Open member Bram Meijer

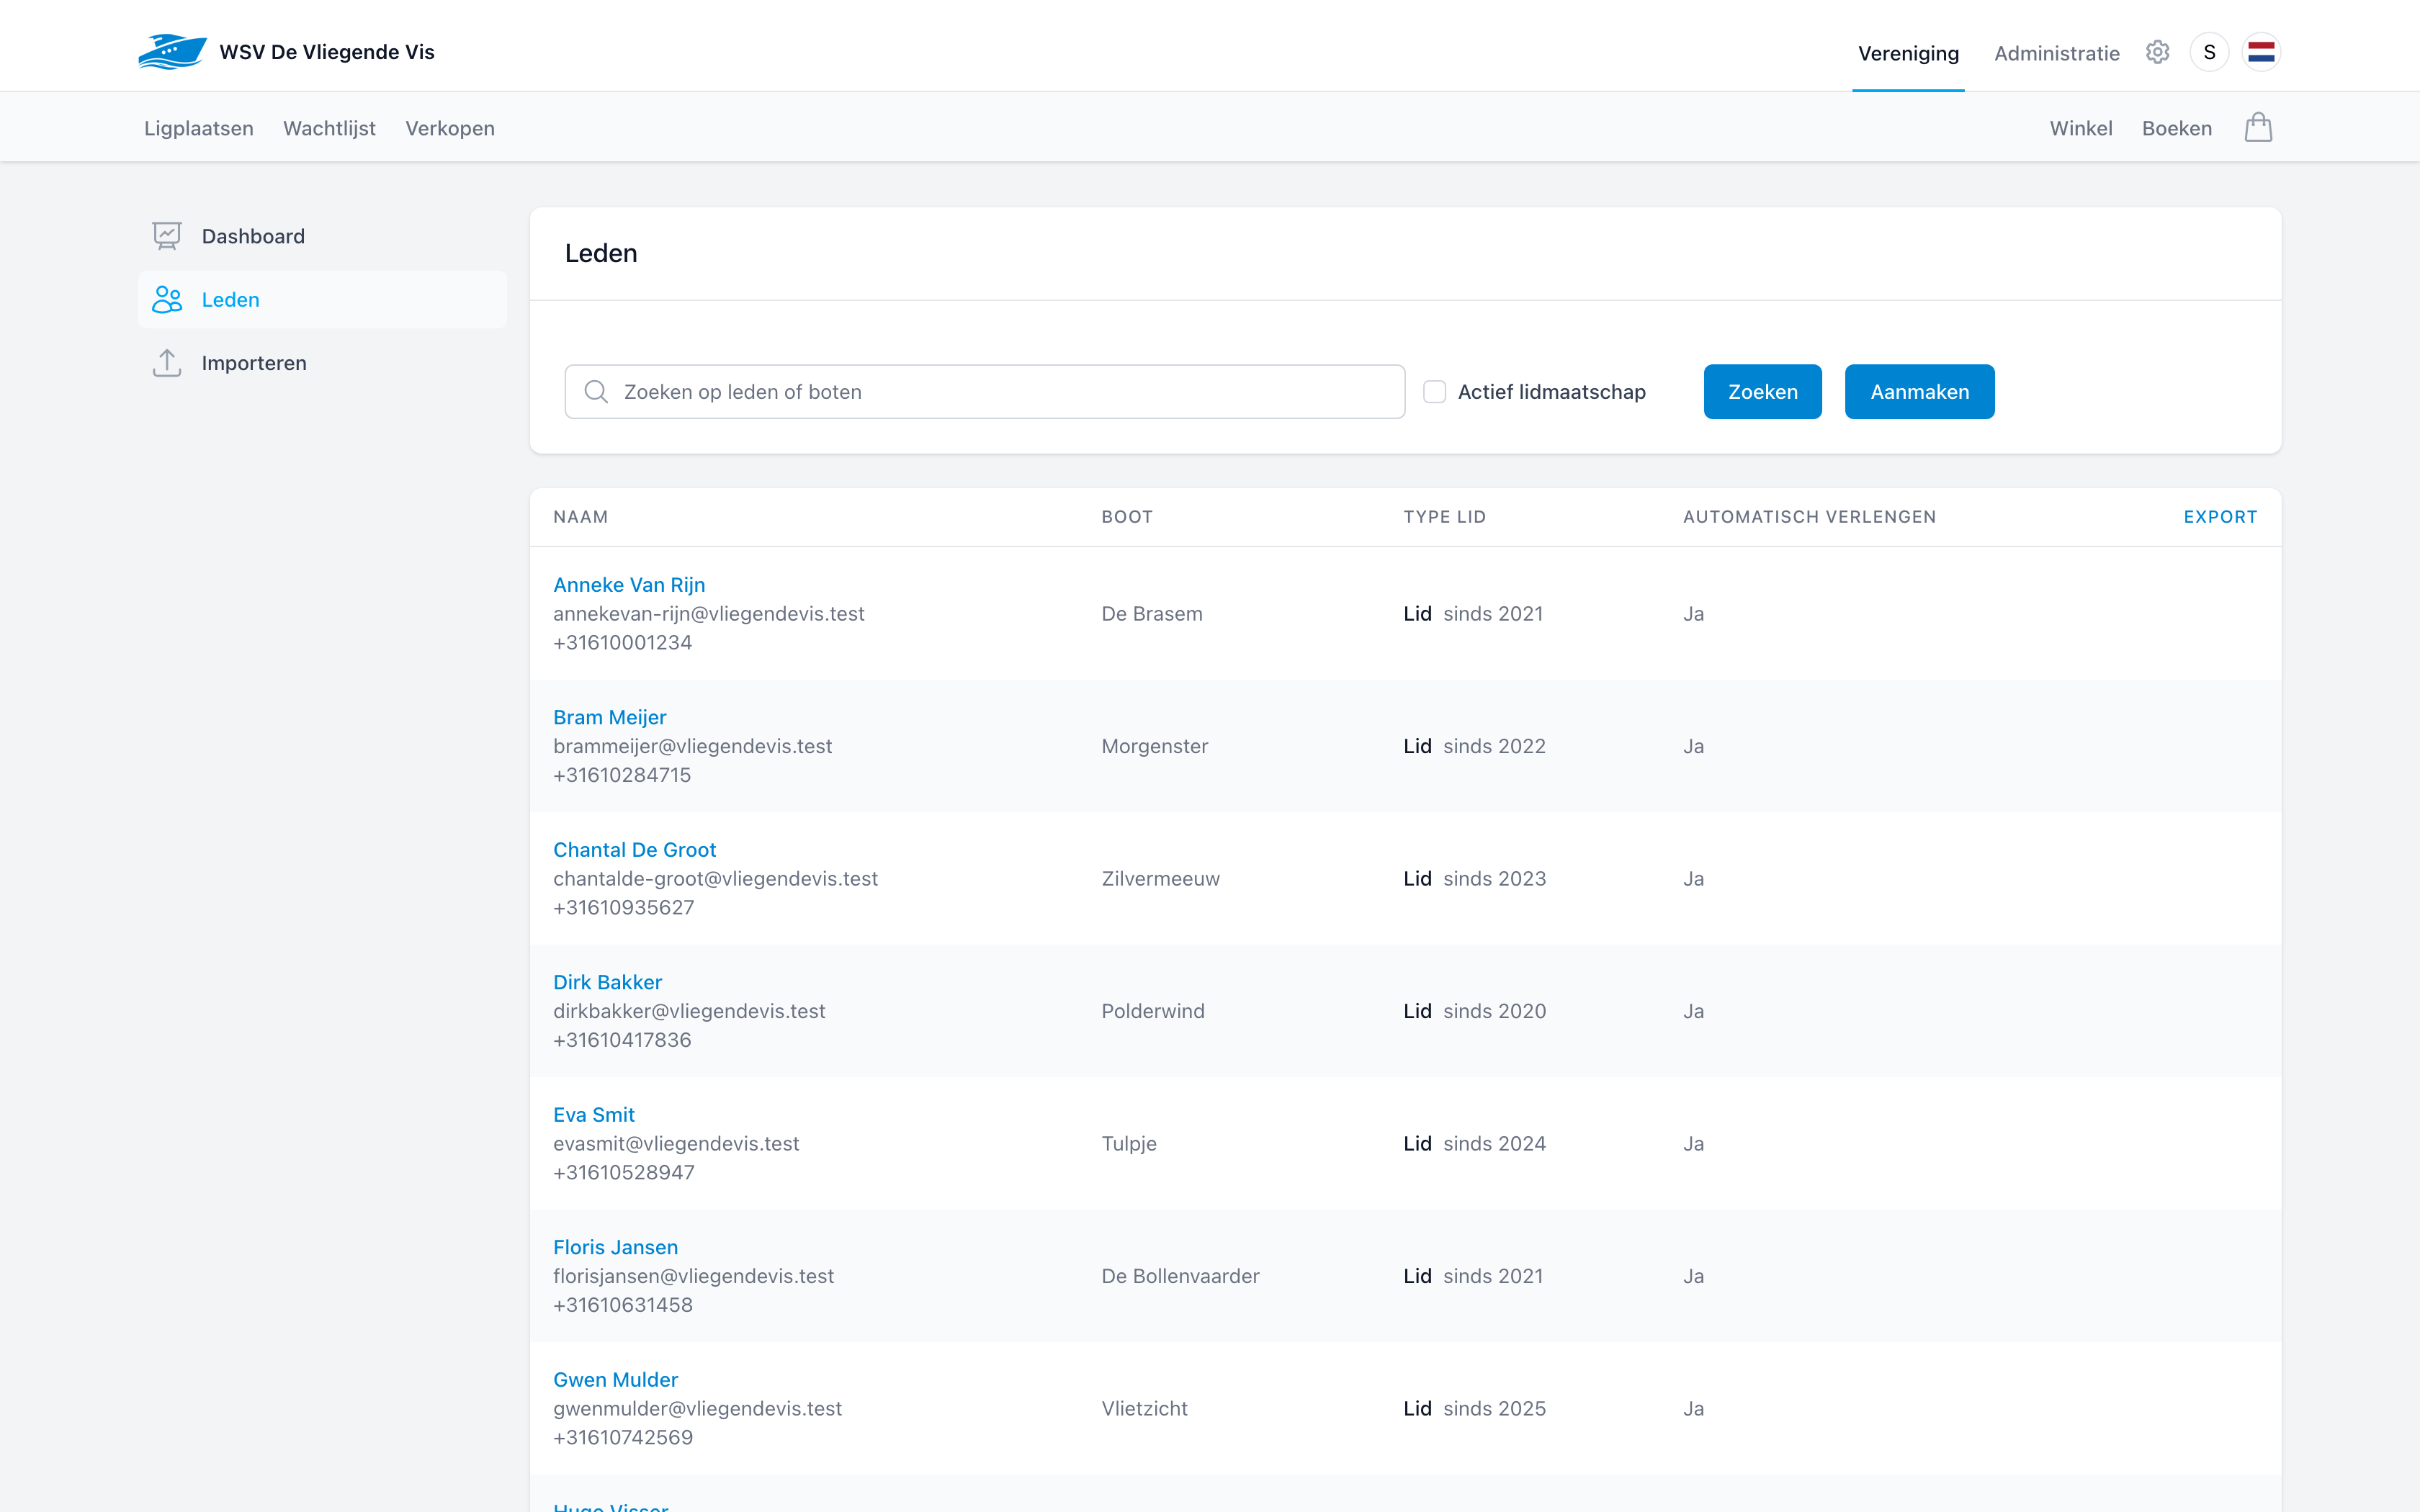click(x=609, y=717)
